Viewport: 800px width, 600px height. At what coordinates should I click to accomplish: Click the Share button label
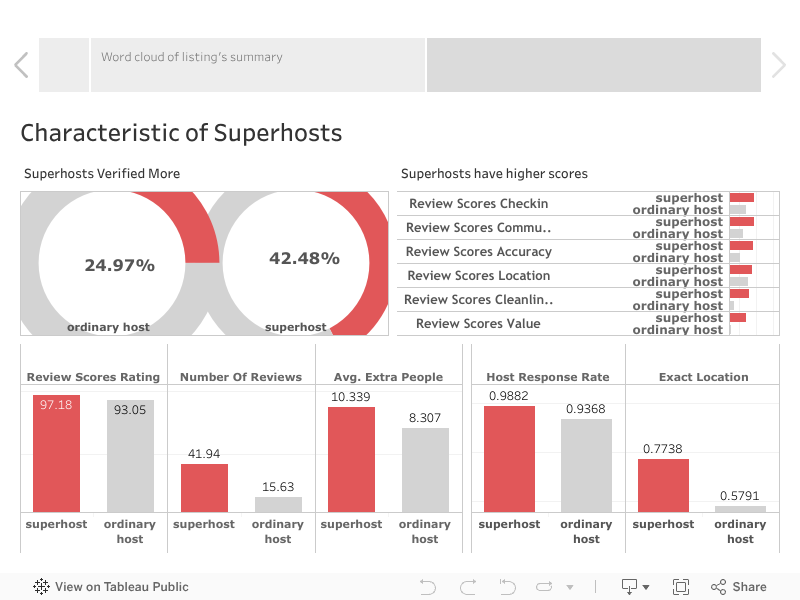(x=749, y=587)
